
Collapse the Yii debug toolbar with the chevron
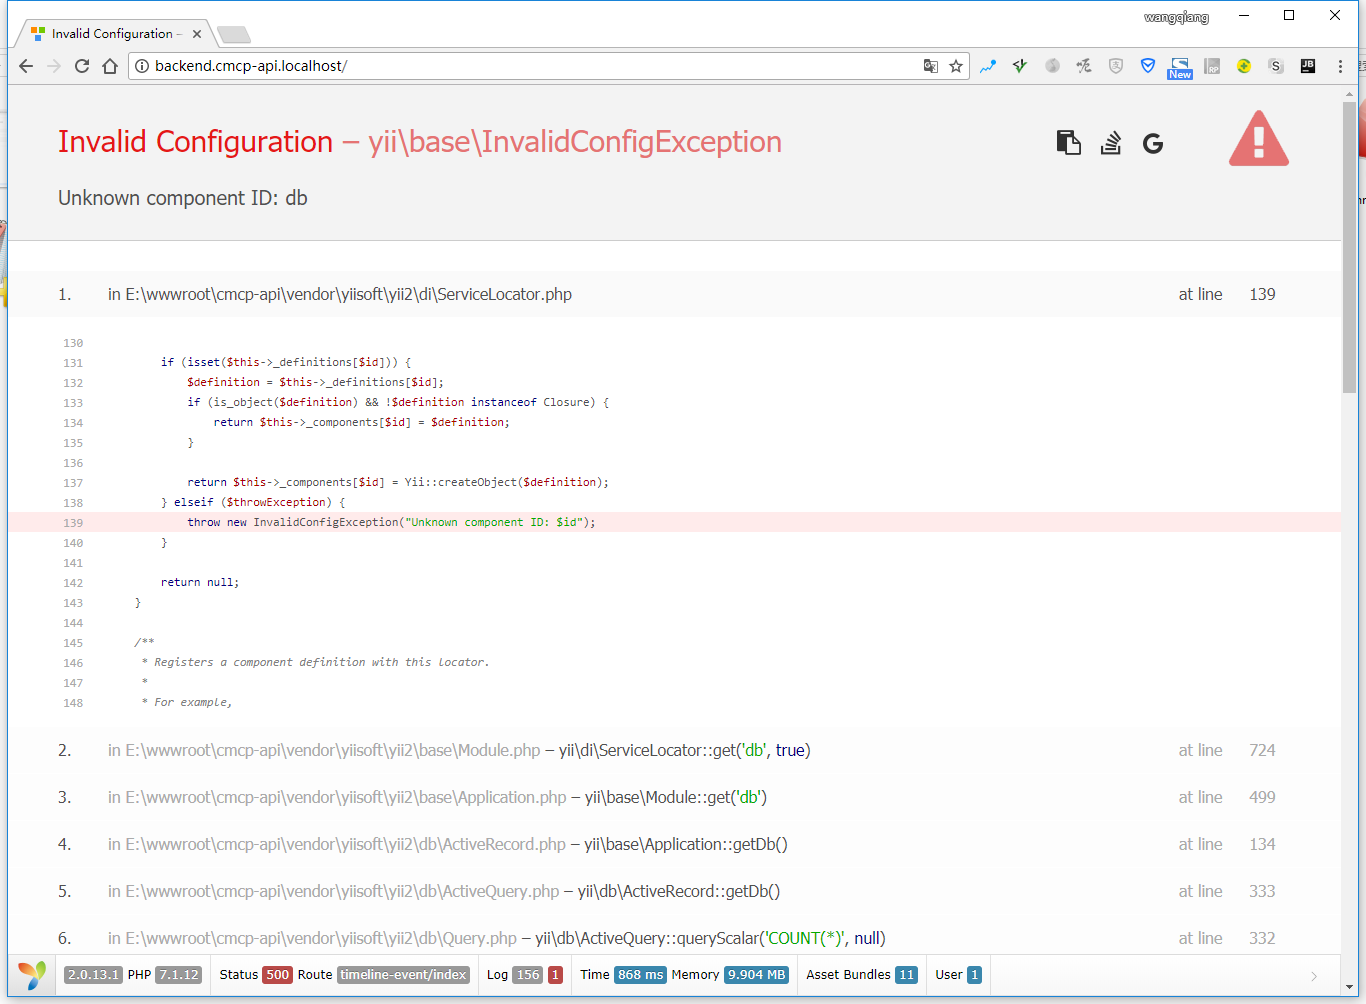(x=1314, y=976)
